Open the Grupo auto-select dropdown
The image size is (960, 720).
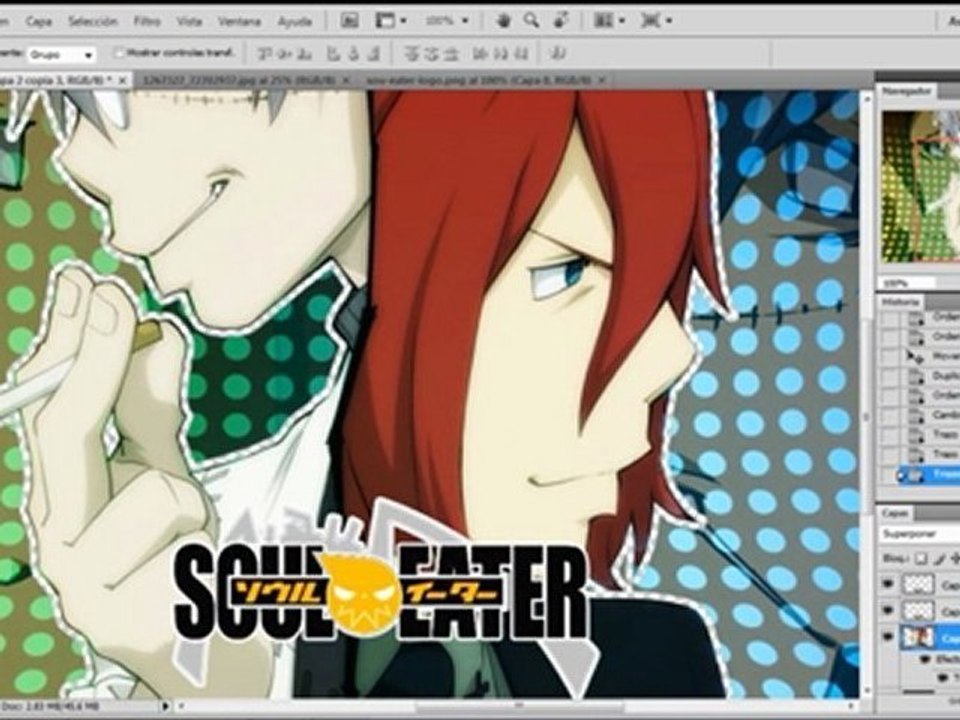pyautogui.click(x=61, y=54)
